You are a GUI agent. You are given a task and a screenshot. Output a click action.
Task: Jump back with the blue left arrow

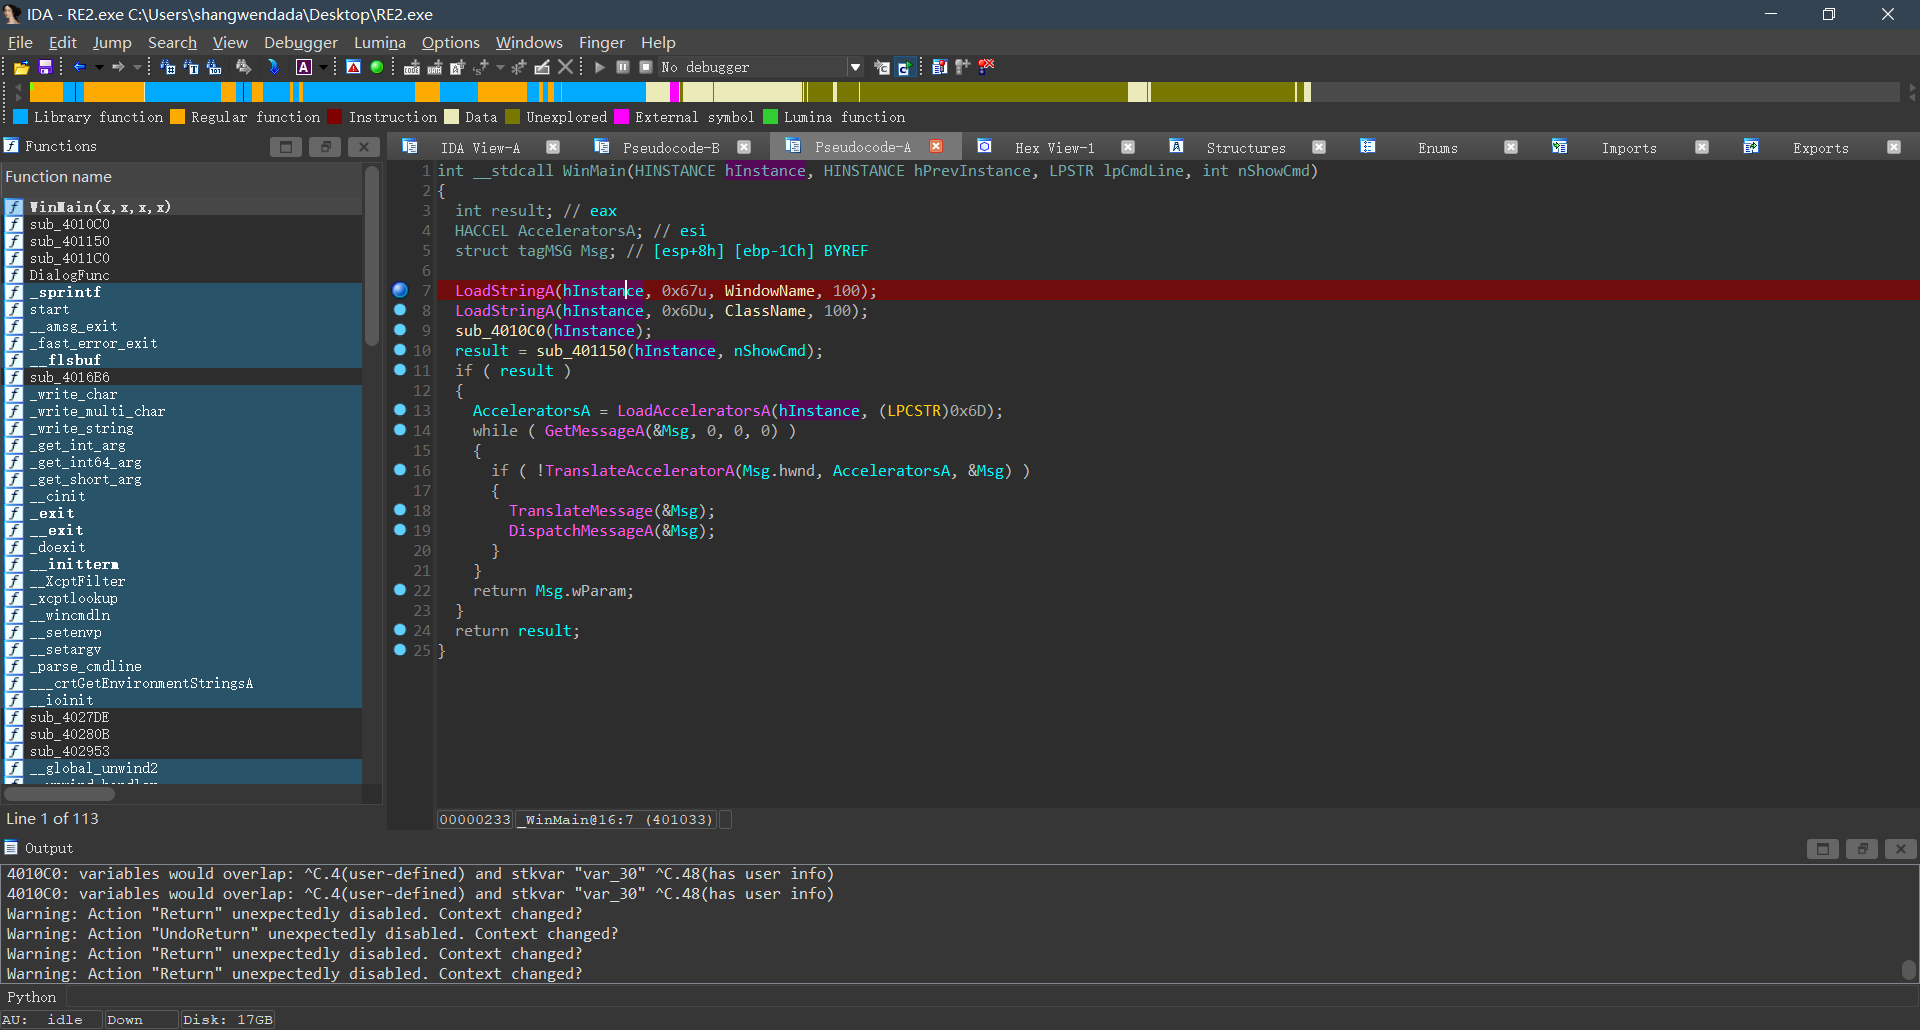tap(79, 67)
